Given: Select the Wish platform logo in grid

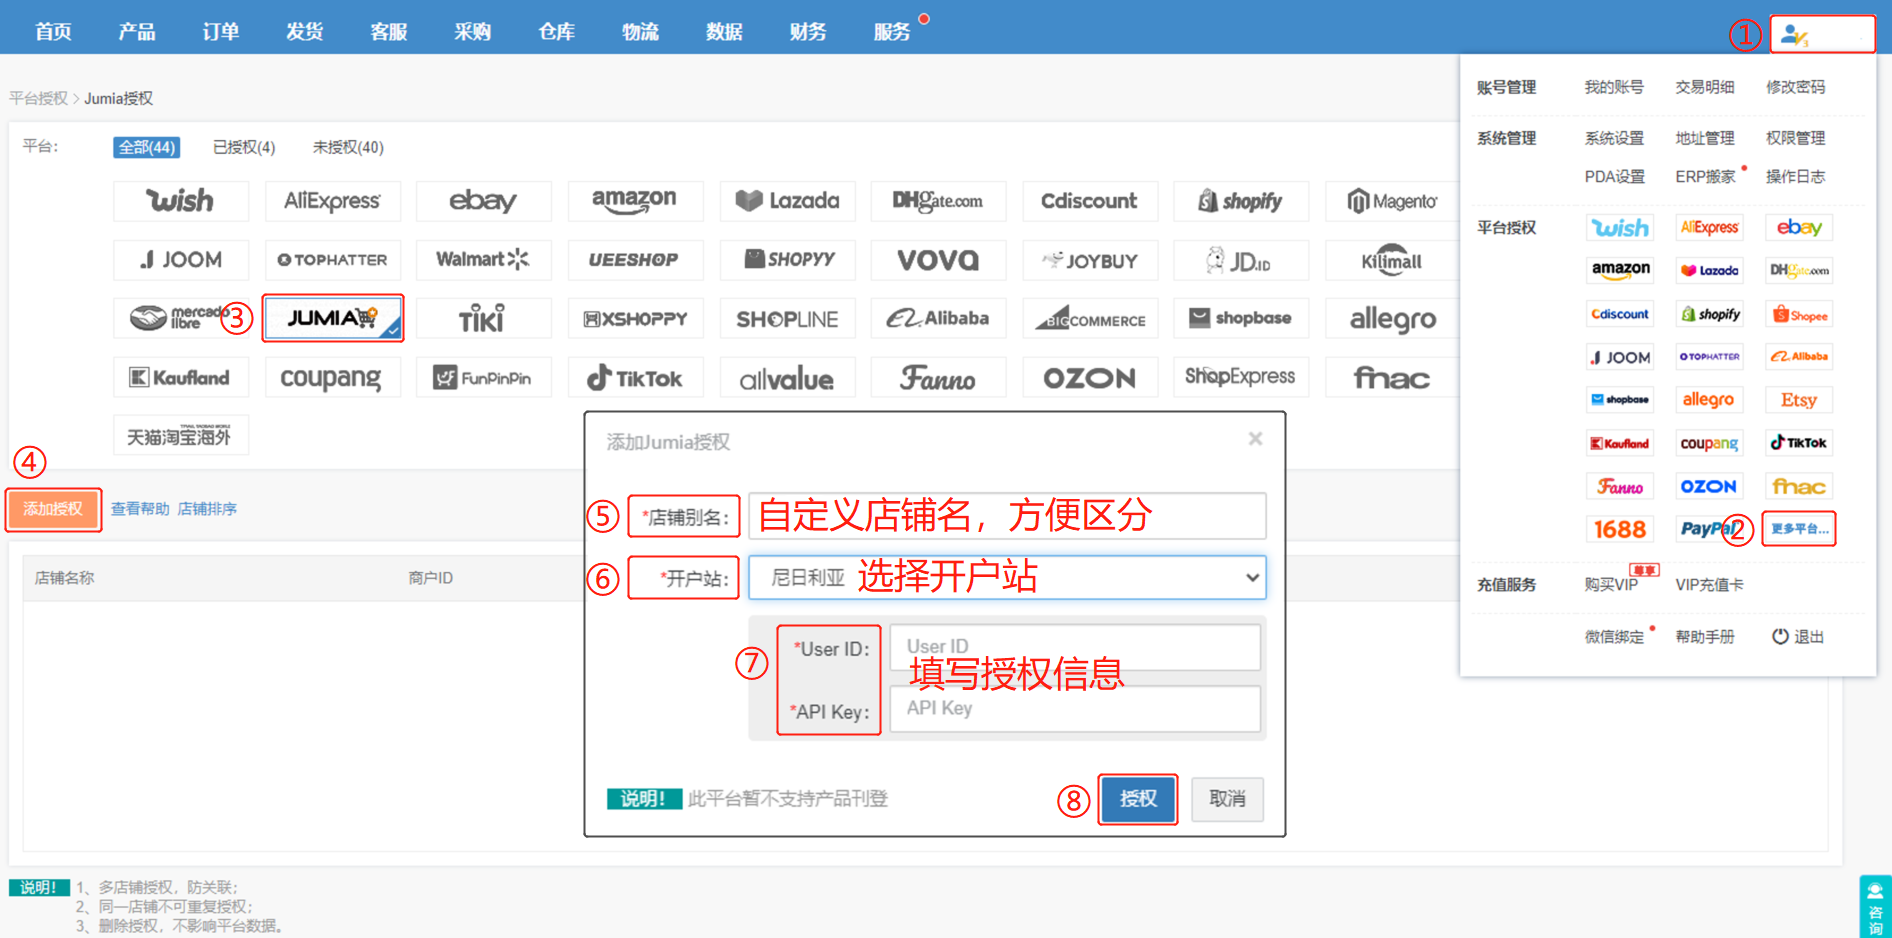Looking at the screenshot, I should click(x=181, y=201).
